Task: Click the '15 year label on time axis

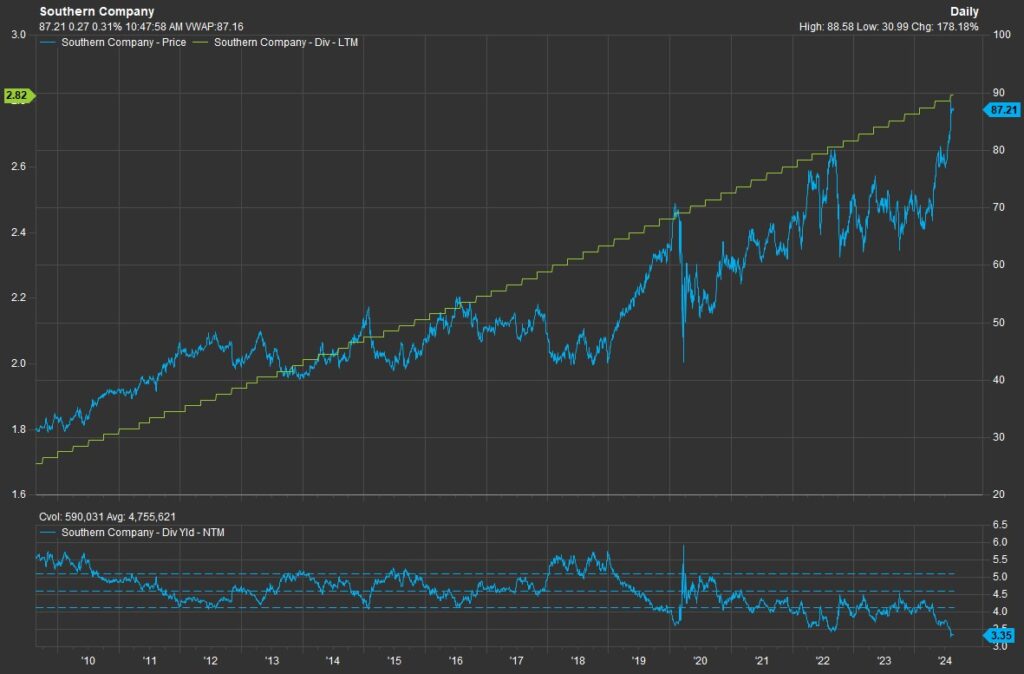Action: [x=394, y=660]
